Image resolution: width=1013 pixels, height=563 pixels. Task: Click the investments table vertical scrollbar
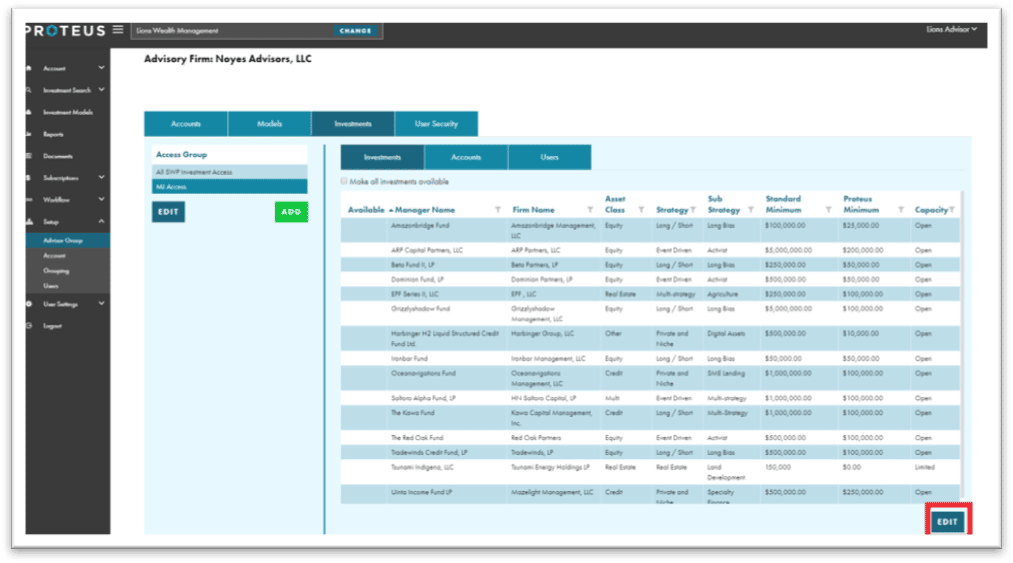click(x=961, y=343)
